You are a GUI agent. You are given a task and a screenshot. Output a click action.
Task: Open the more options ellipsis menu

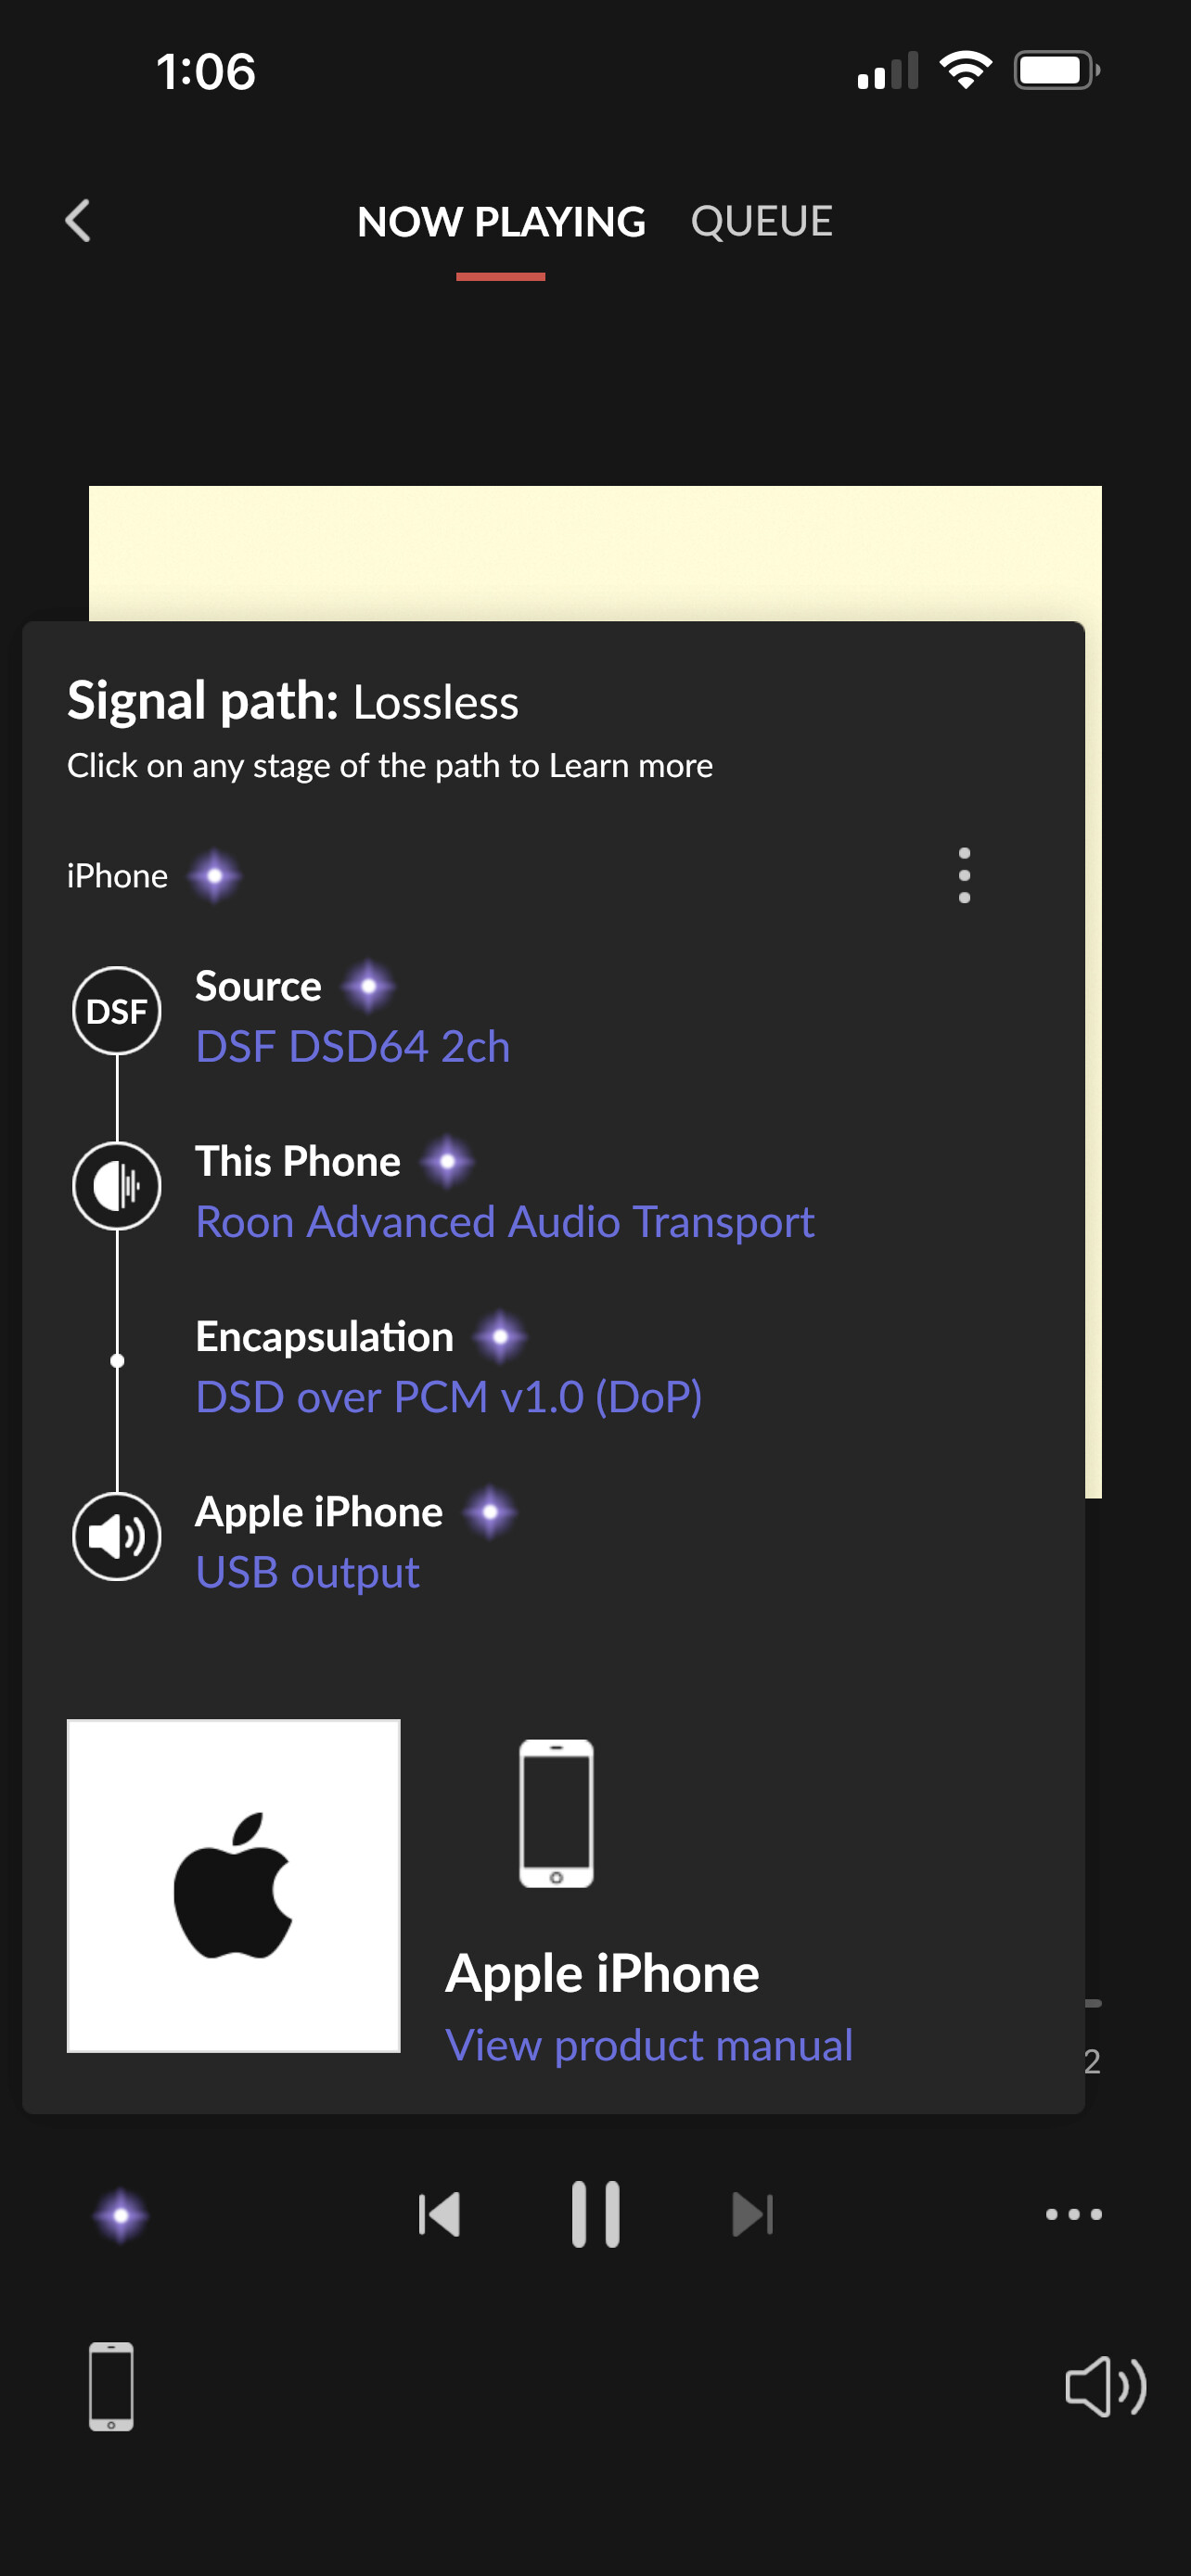click(x=1073, y=2214)
